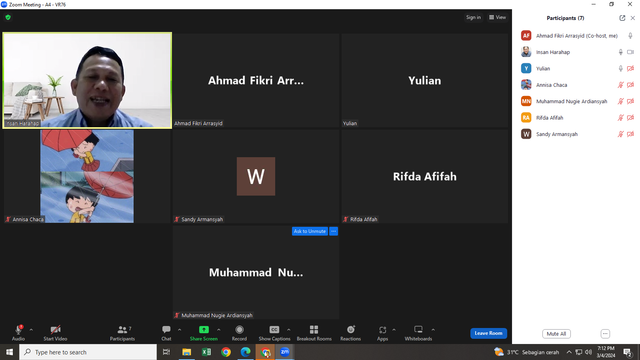Open the Reactions menu
Screen dimensions: 640x360
point(351,333)
